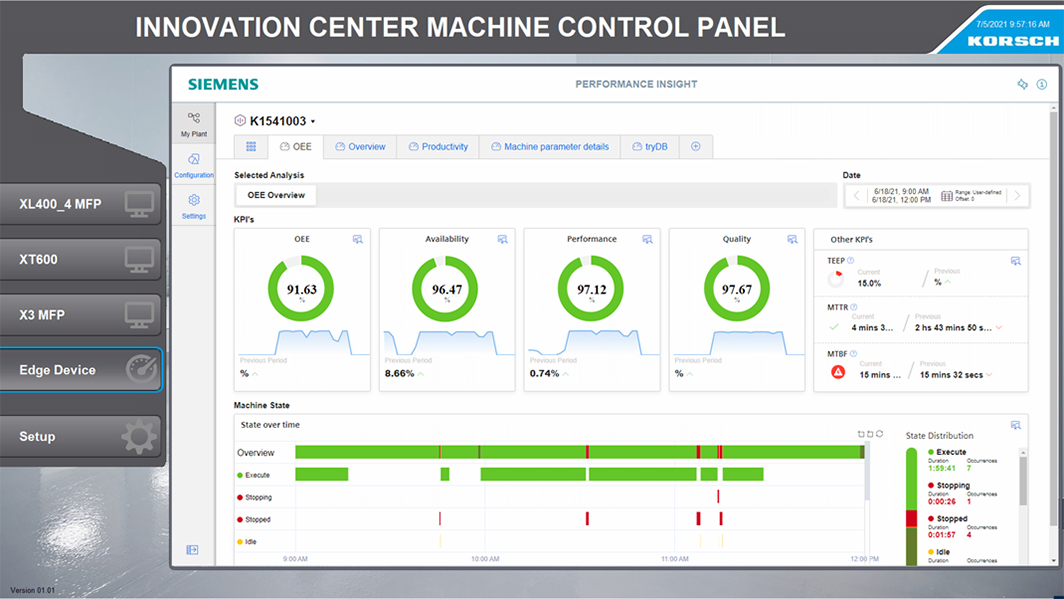
Task: Click the MTBF red warning icon
Action: pos(838,372)
